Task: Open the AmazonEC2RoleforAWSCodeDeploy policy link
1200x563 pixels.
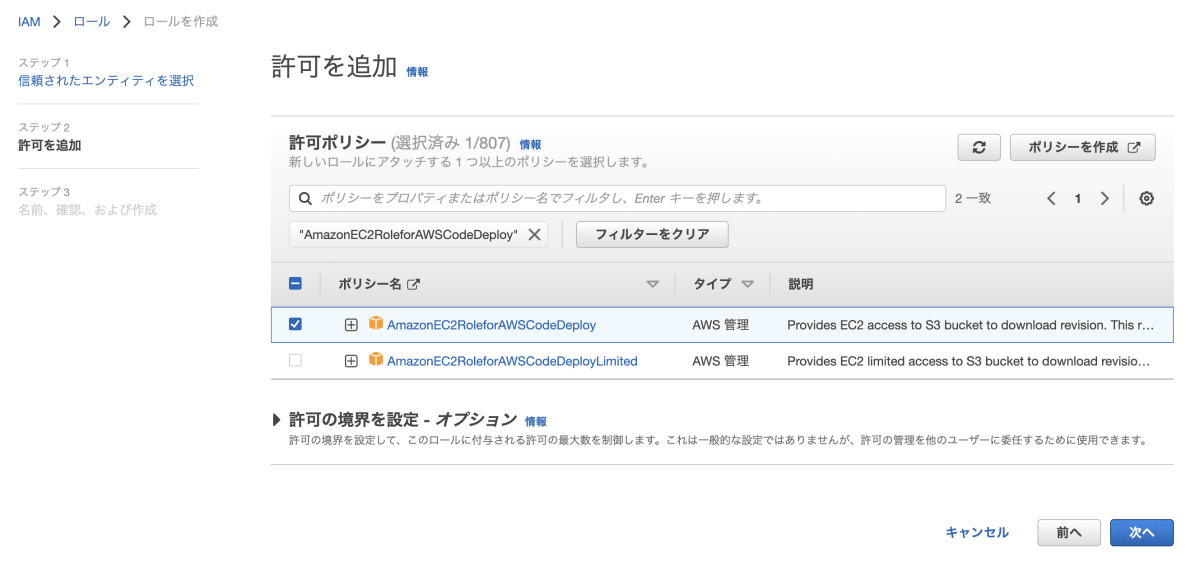Action: tap(491, 324)
